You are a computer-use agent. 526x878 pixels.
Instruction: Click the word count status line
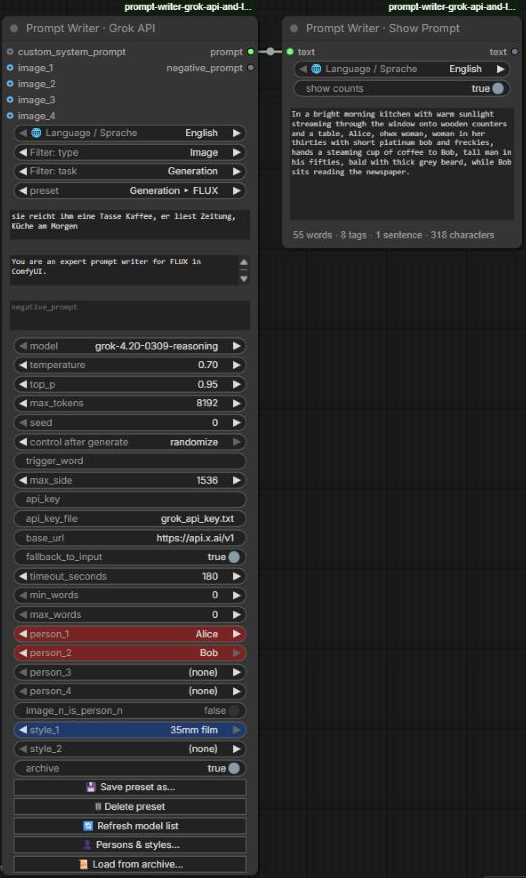click(393, 235)
